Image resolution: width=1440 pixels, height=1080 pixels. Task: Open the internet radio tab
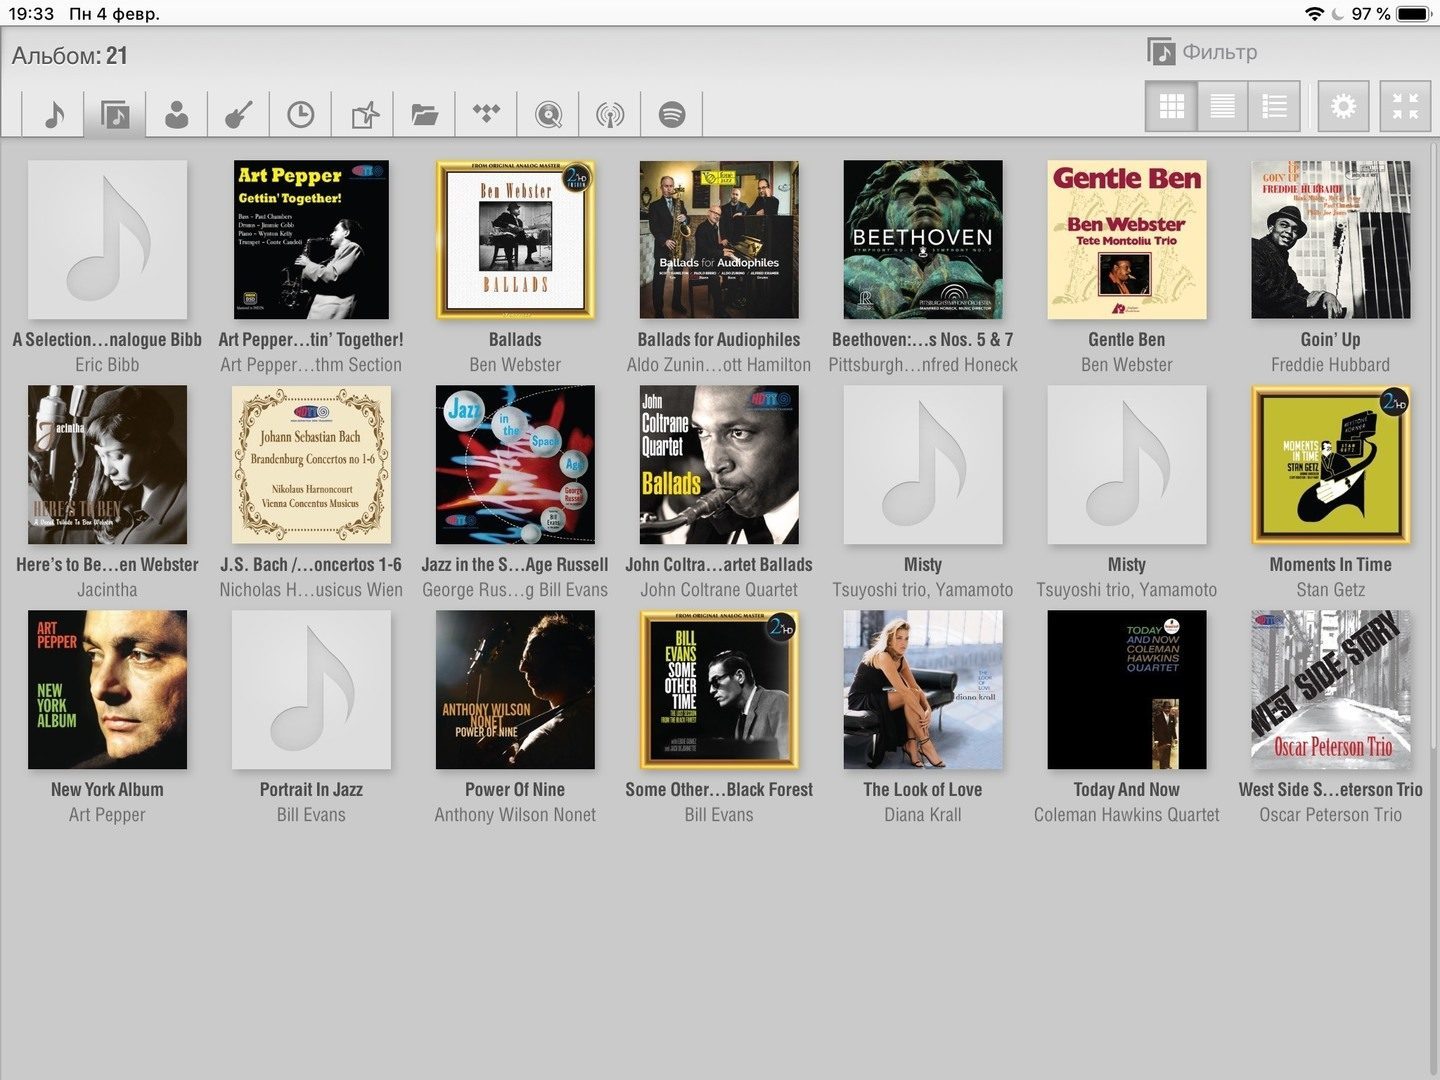click(x=610, y=114)
